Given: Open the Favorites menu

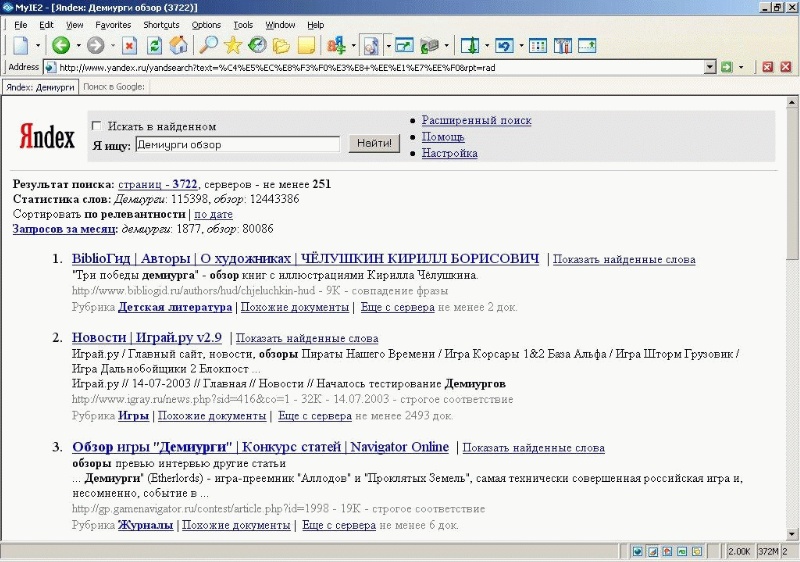Looking at the screenshot, I should (113, 24).
